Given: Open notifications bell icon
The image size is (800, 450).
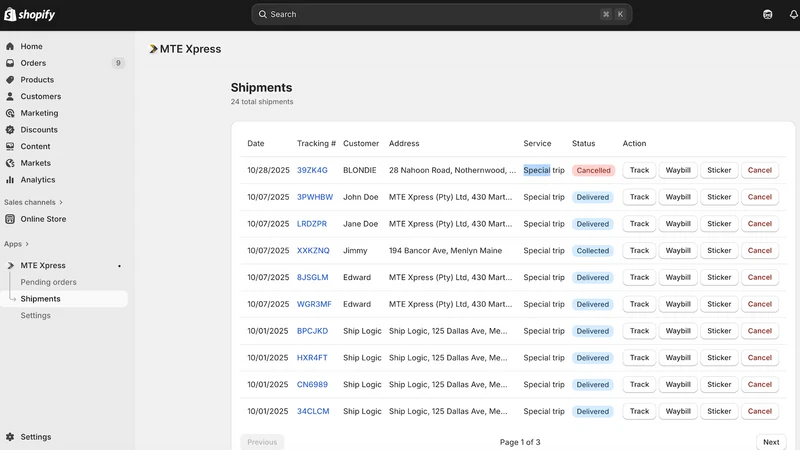Looking at the screenshot, I should coord(793,14).
